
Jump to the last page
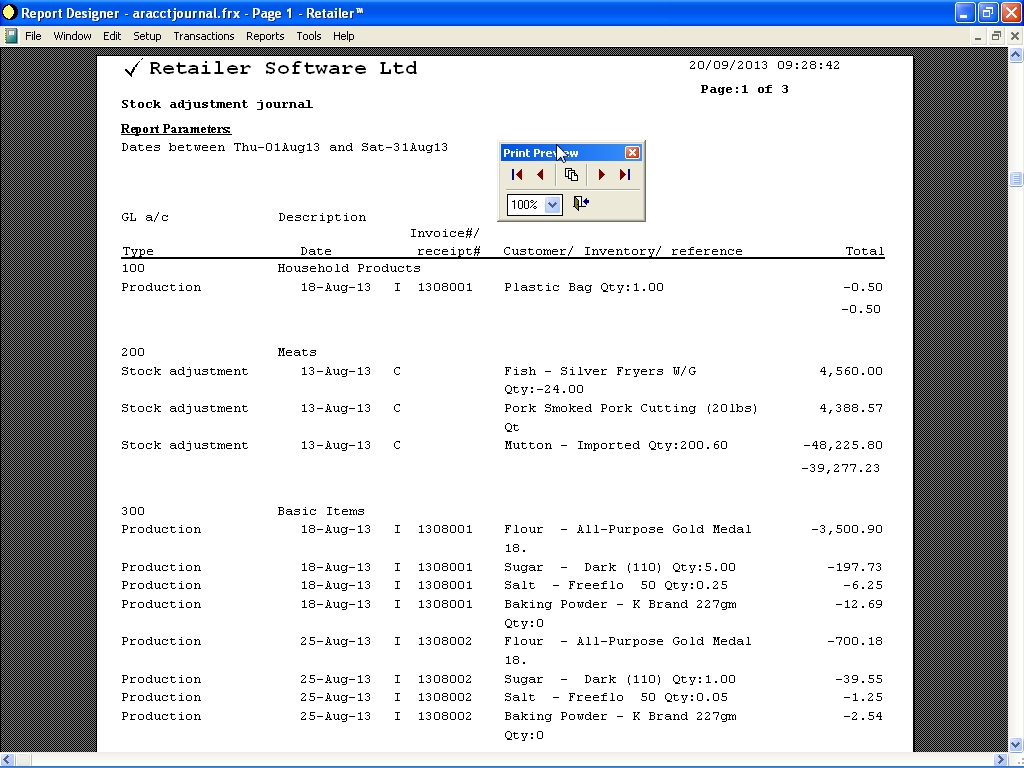[625, 175]
